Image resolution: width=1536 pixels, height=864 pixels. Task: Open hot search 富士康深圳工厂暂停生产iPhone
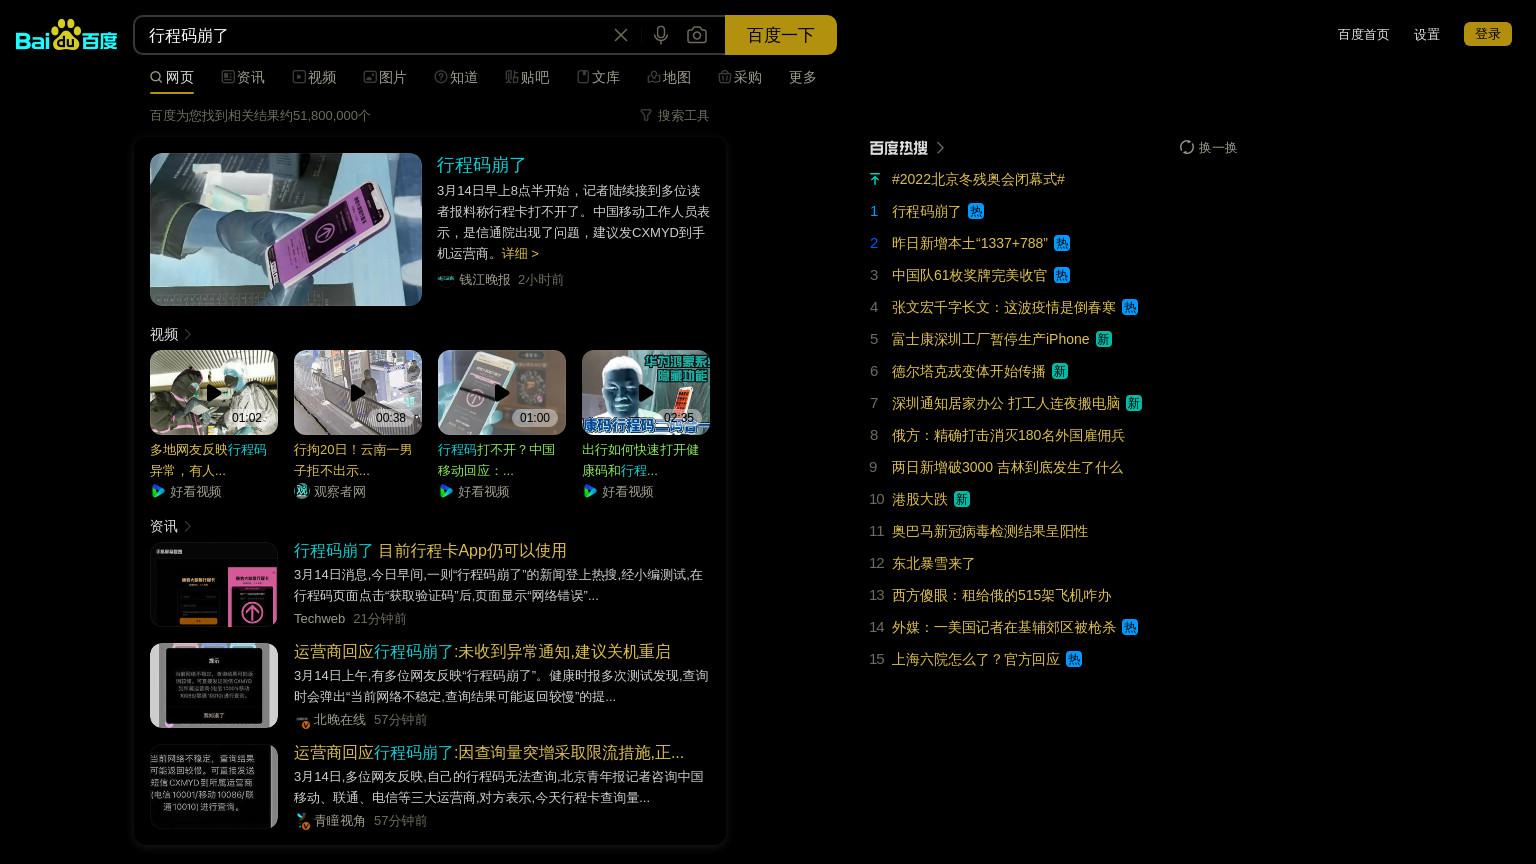pos(991,339)
